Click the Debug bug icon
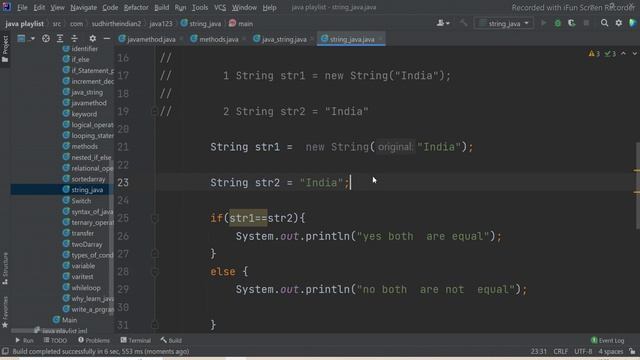The height and width of the screenshot is (360, 640). (x=558, y=23)
